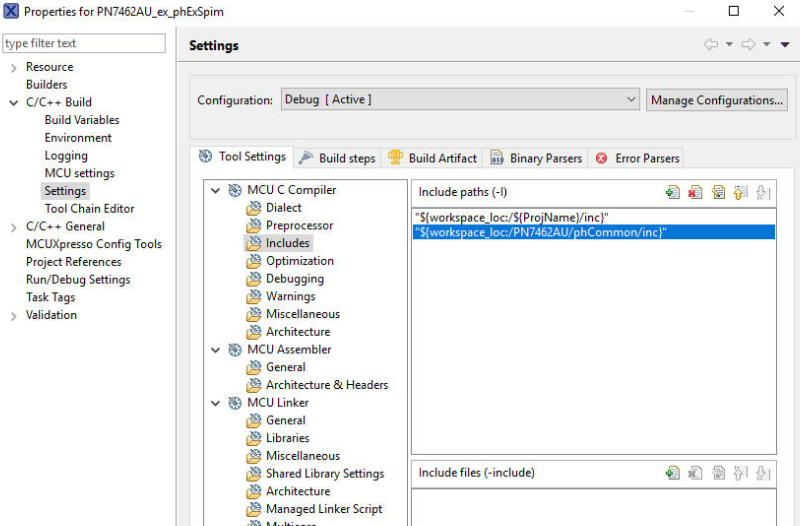The width and height of the screenshot is (800, 526).
Task: Open Architecture & Headers settings
Action: (x=327, y=385)
